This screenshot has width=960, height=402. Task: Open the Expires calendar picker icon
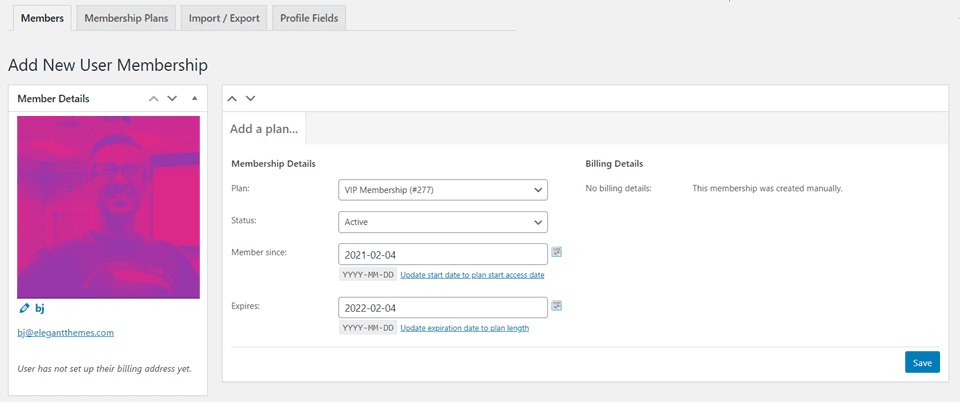557,306
